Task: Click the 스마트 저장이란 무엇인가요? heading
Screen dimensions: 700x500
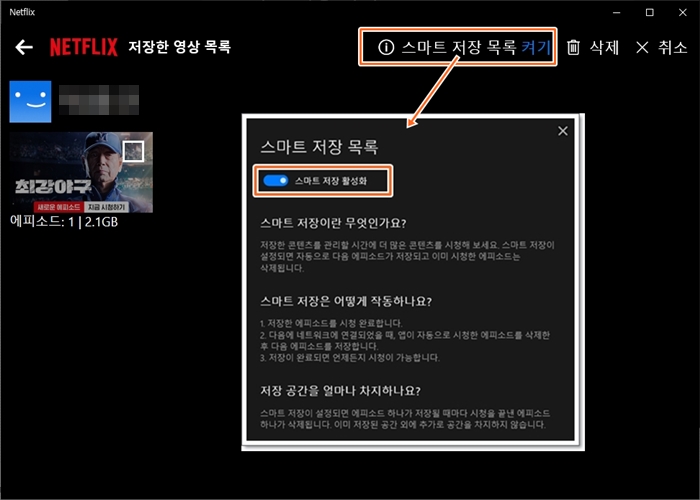Action: [333, 223]
